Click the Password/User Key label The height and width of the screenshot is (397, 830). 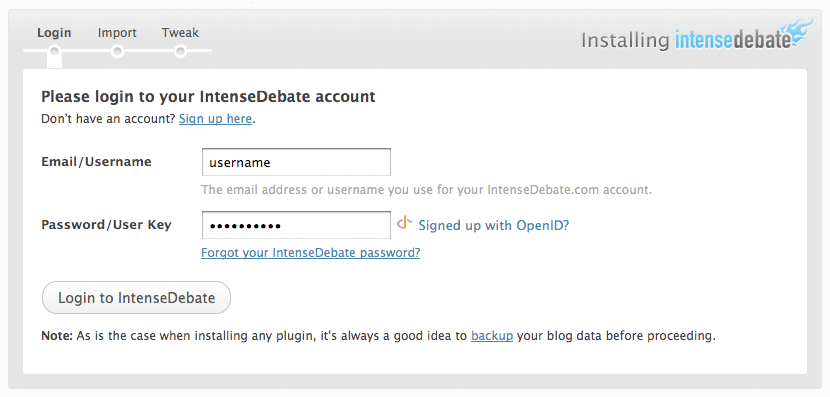106,224
